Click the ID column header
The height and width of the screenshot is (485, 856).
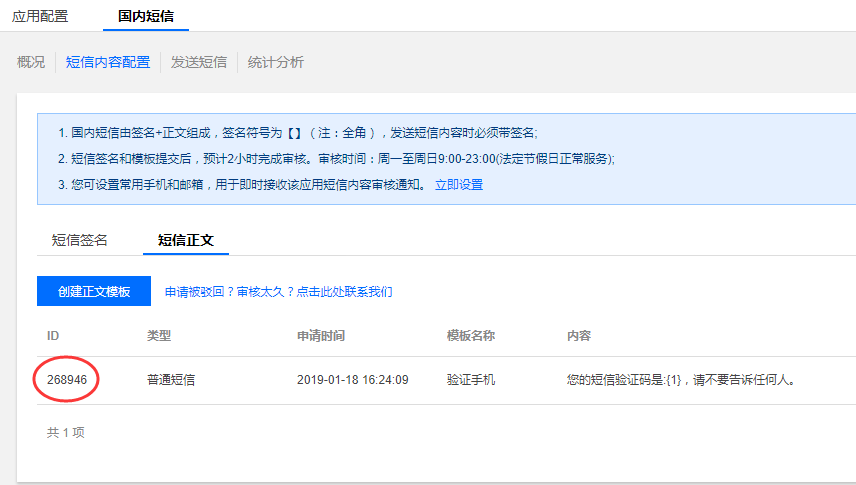click(53, 335)
